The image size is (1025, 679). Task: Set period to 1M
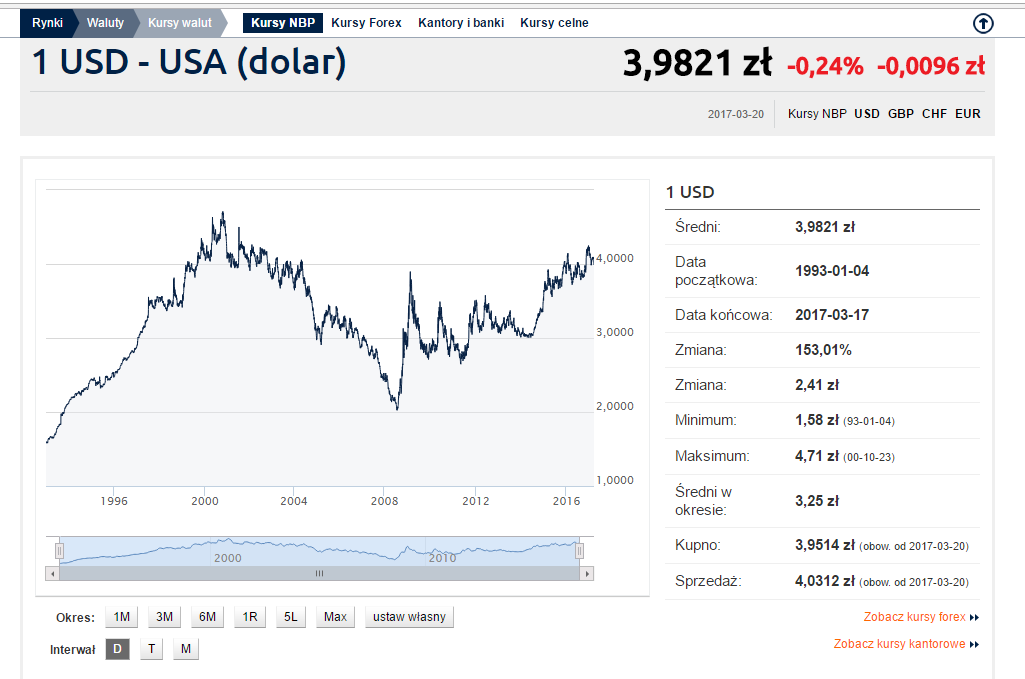point(122,617)
